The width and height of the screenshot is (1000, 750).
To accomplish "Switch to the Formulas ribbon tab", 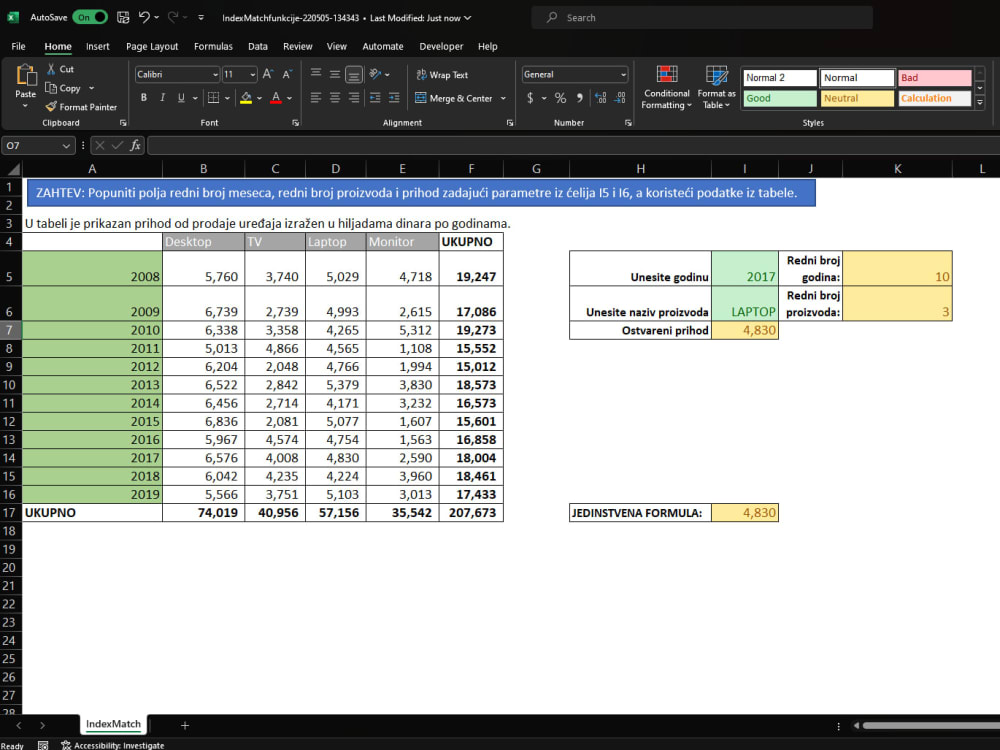I will click(213, 46).
